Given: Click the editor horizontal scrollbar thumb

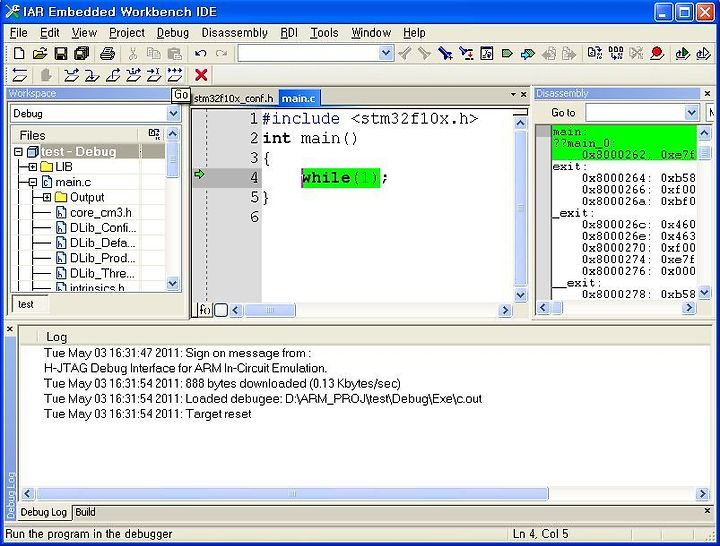Looking at the screenshot, I should click(x=270, y=310).
